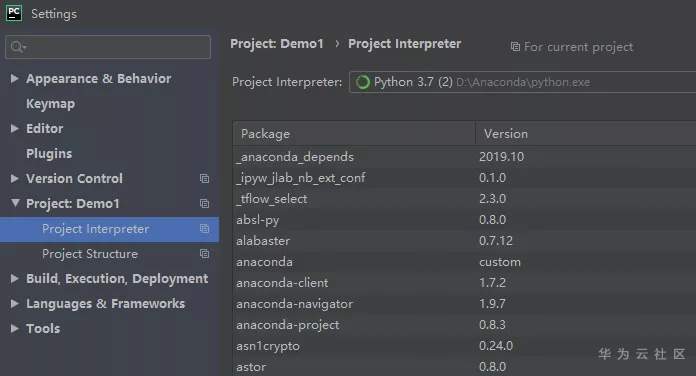Focus the settings search field
This screenshot has width=696, height=376.
(108, 47)
